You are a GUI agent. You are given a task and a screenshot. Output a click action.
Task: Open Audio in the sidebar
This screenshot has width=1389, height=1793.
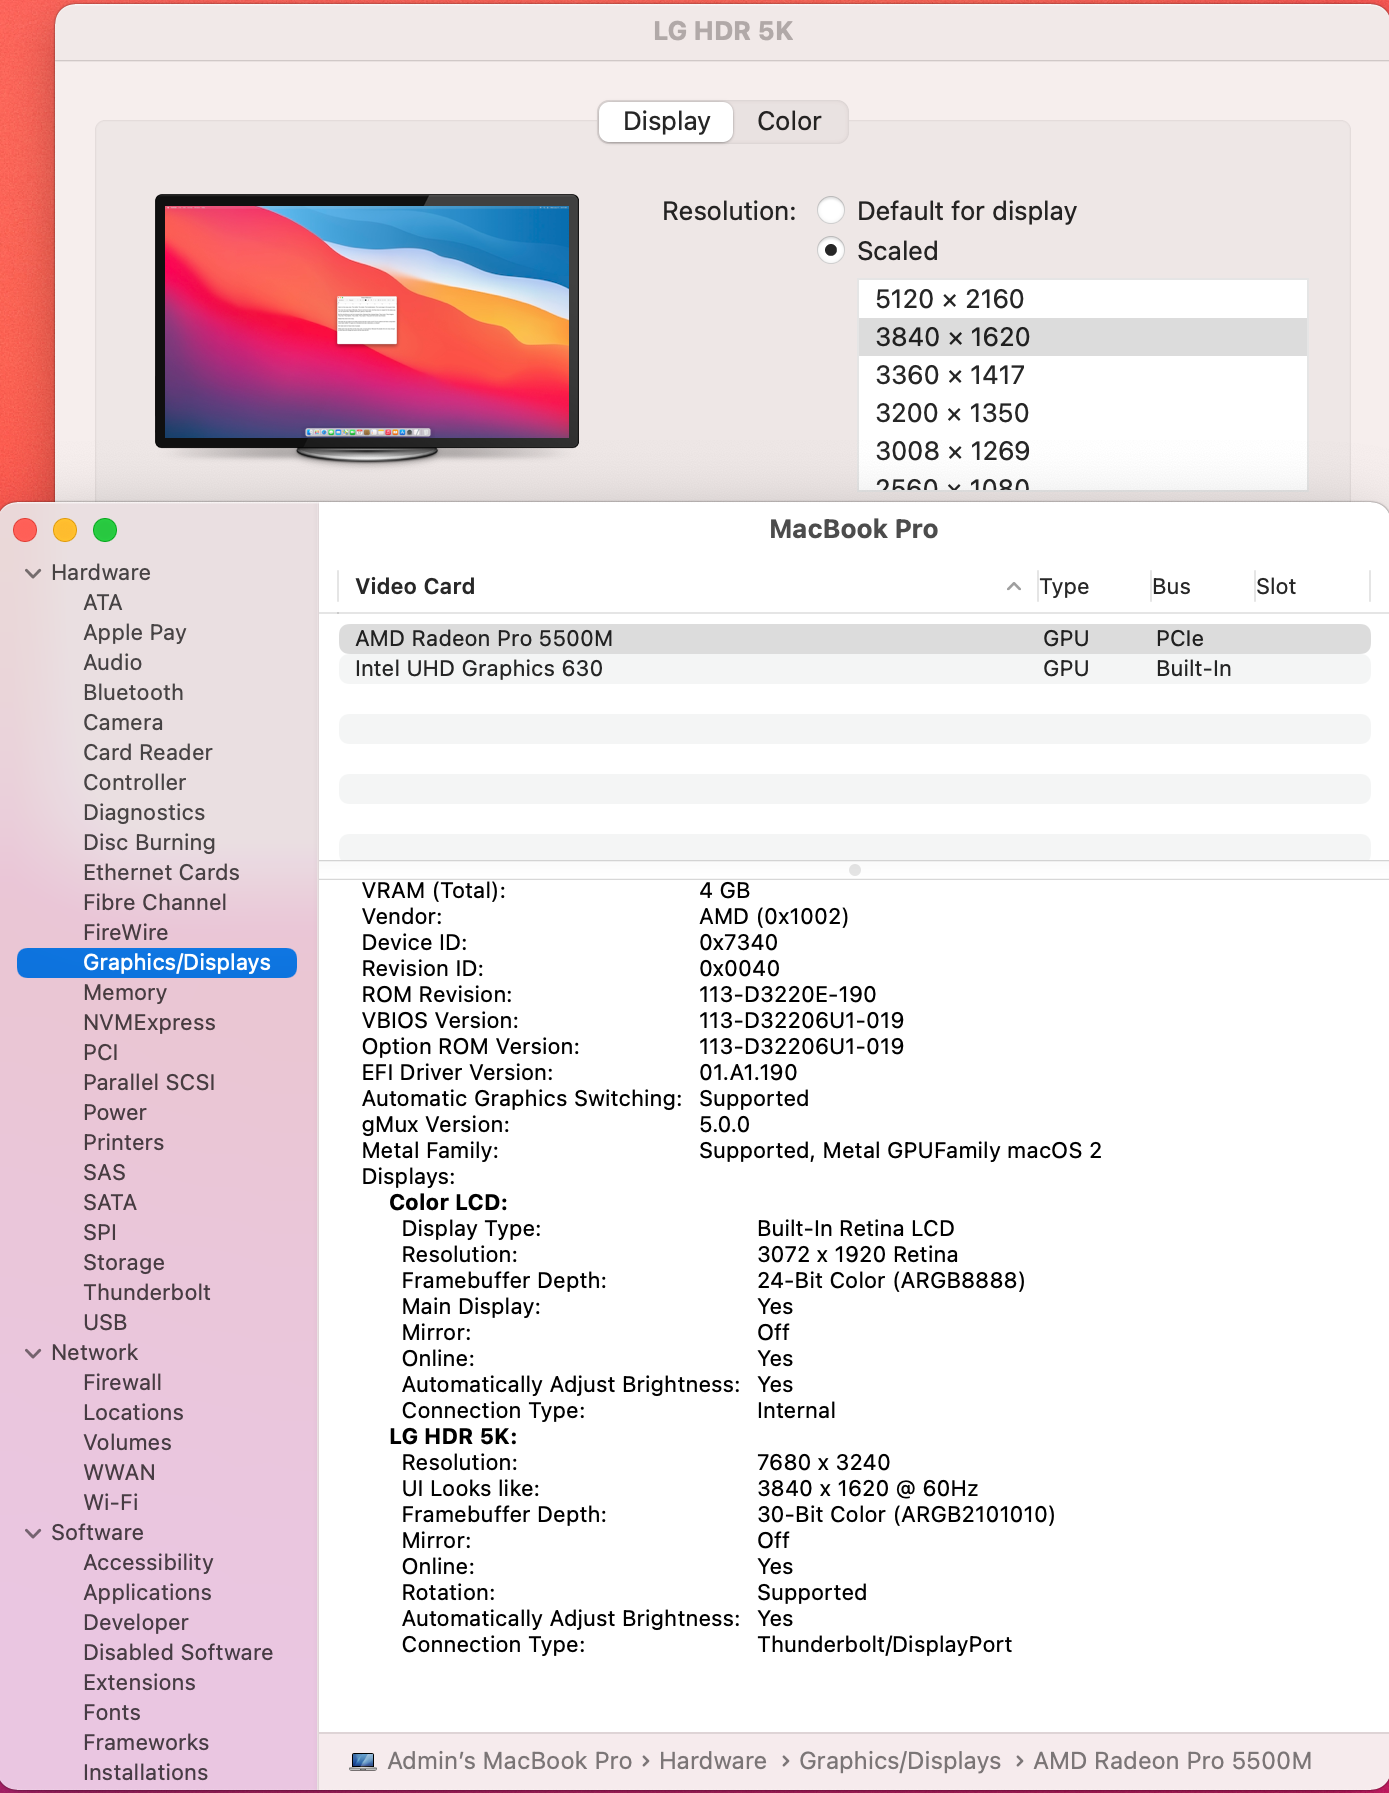pyautogui.click(x=113, y=663)
